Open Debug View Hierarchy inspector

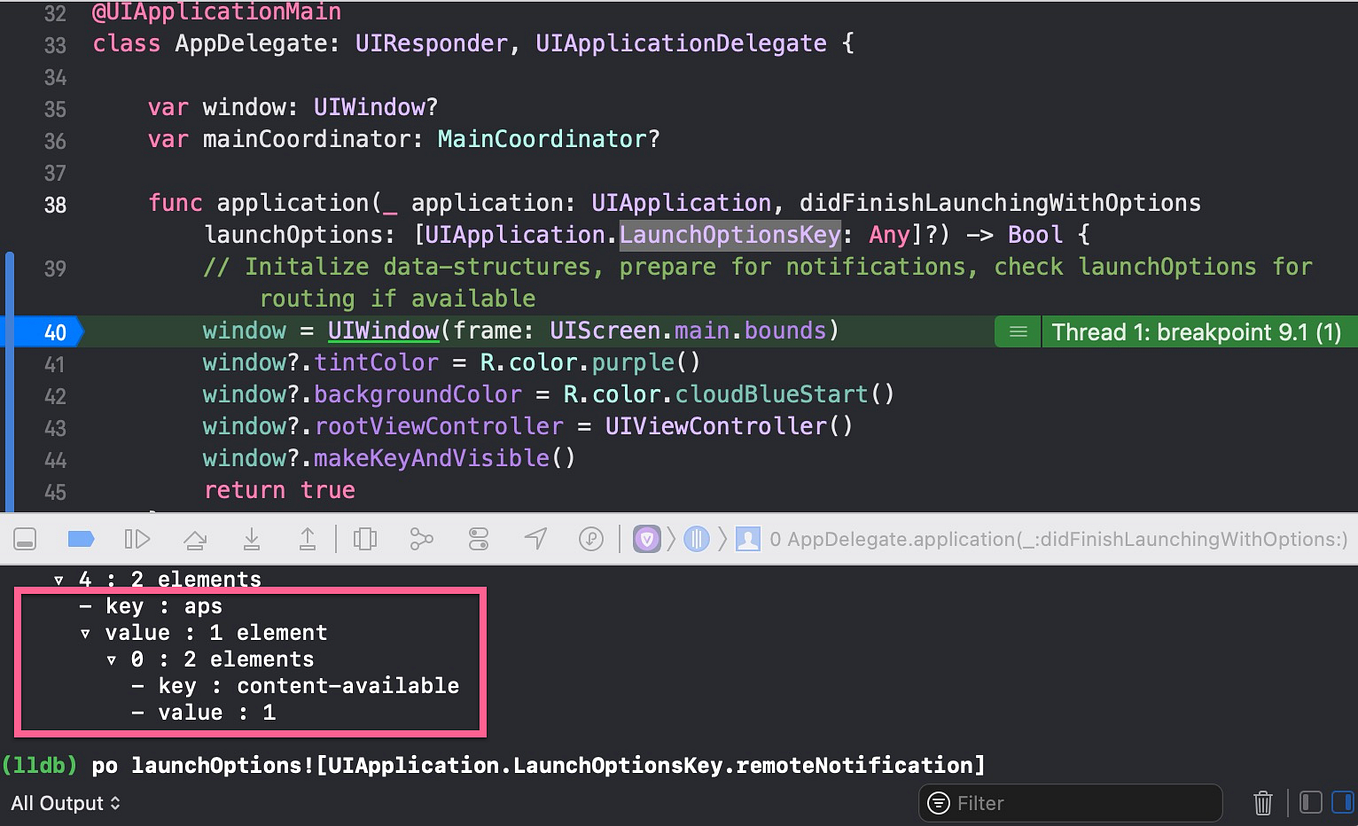coord(365,538)
